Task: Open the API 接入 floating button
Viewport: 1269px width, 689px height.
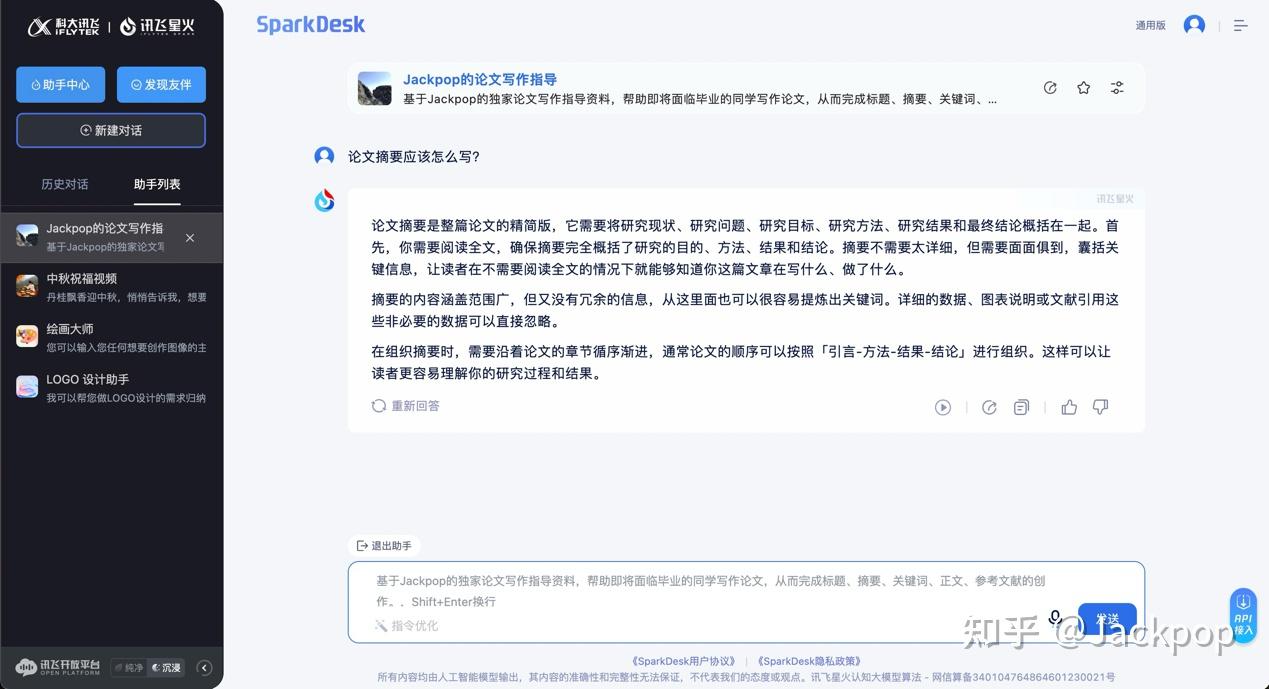Action: [x=1243, y=614]
